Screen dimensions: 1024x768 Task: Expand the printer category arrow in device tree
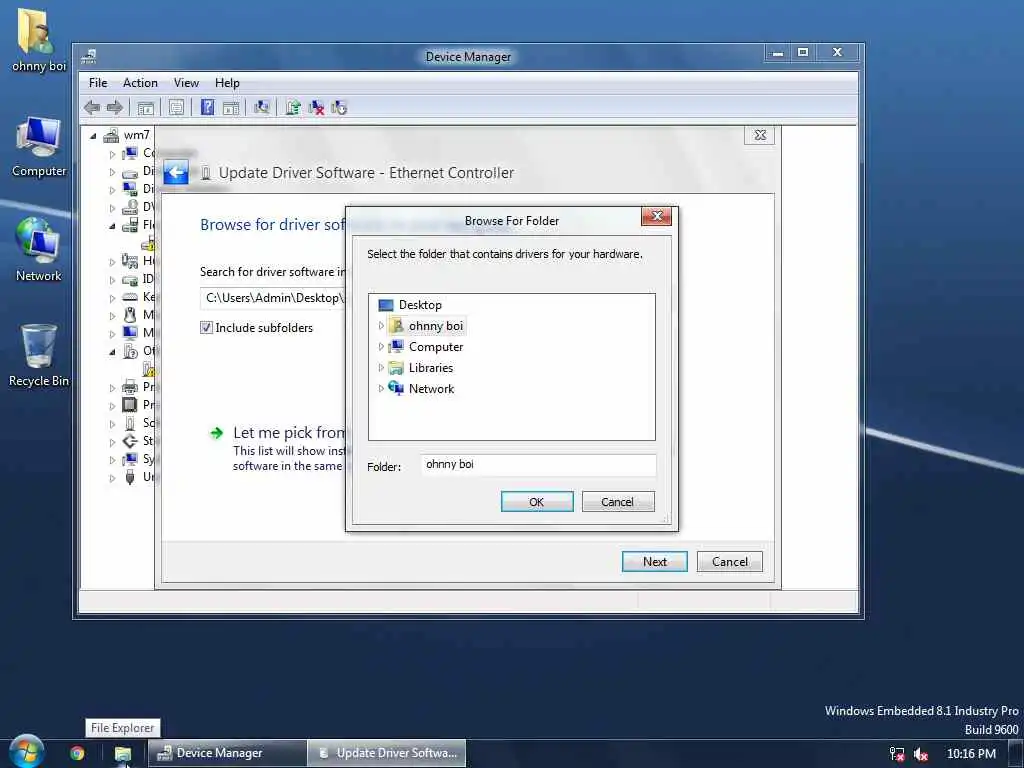click(112, 388)
